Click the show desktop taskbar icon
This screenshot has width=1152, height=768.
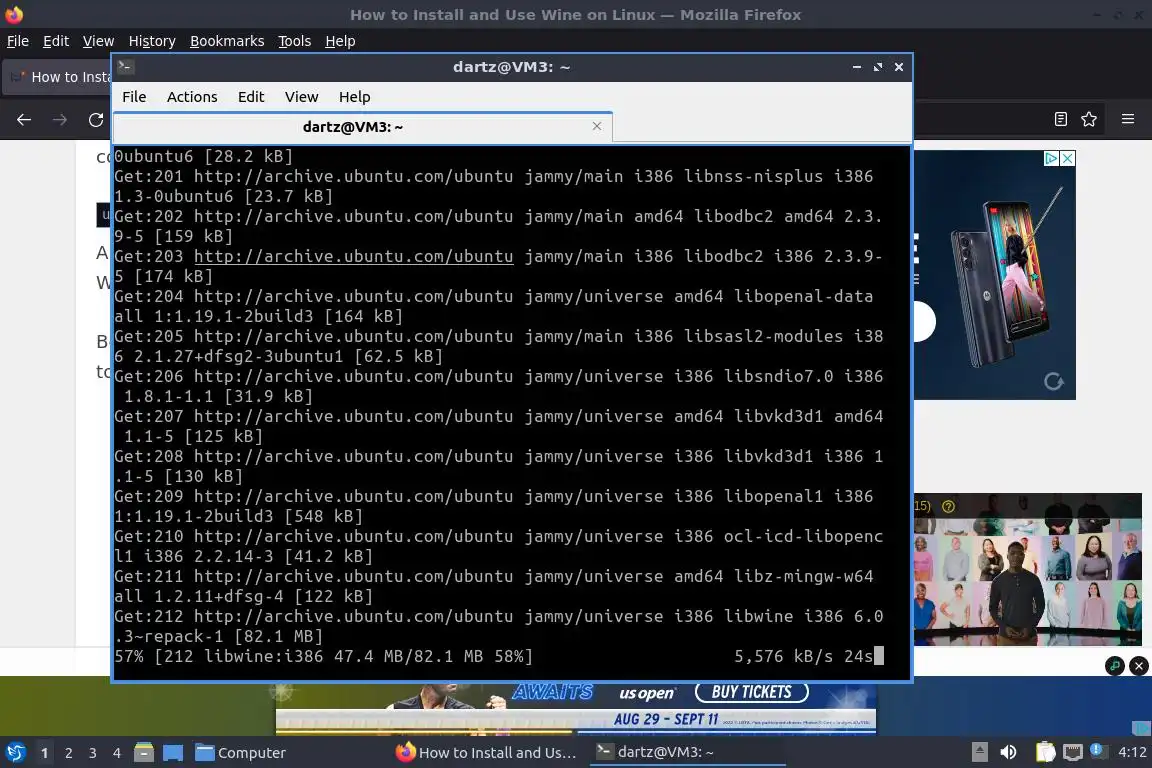pos(173,753)
